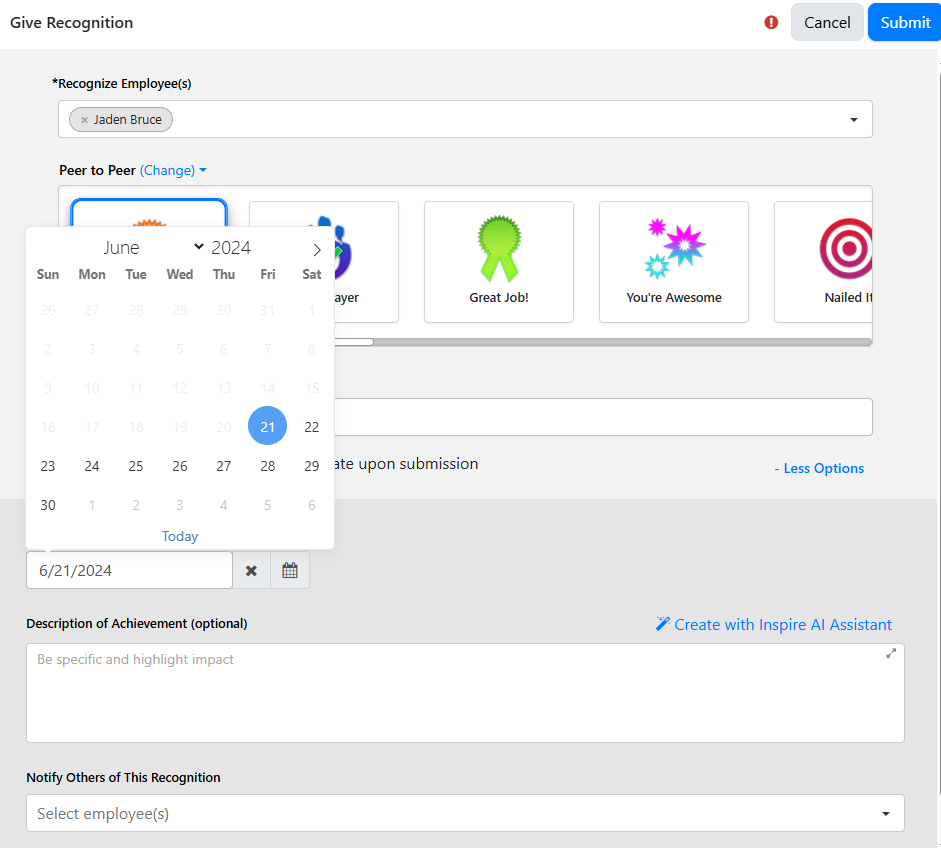Click the Today link in calendar

[180, 536]
